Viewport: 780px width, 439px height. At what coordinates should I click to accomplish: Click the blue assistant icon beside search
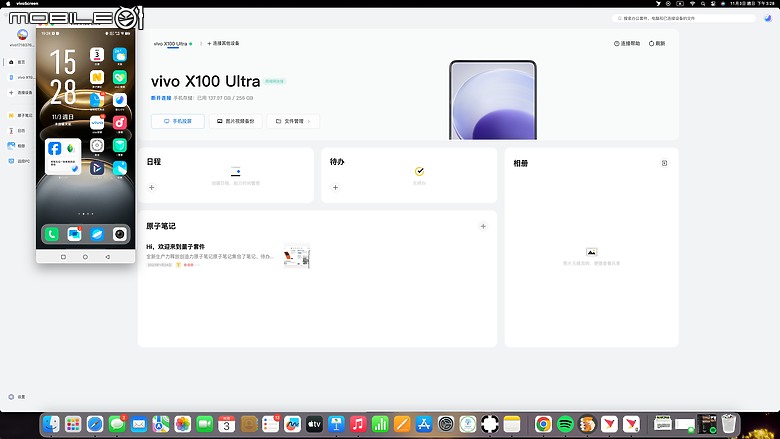768,18
